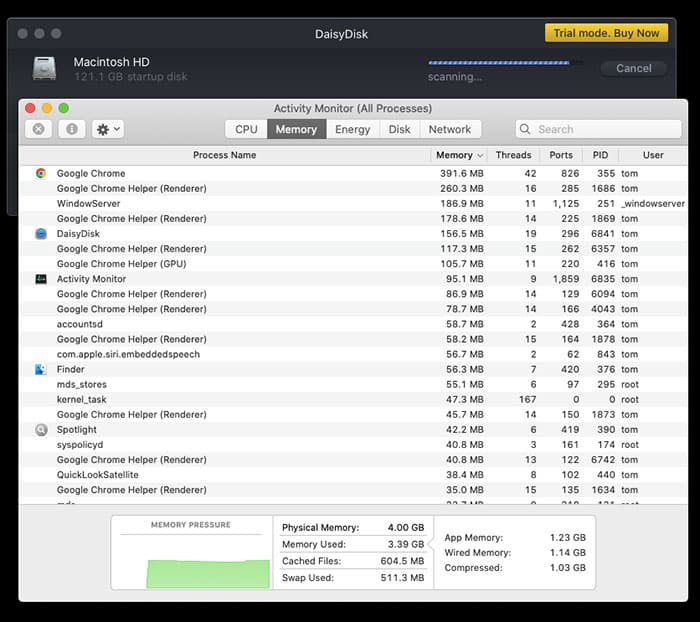
Task: Select the syspolicyd process row
Action: 354,445
